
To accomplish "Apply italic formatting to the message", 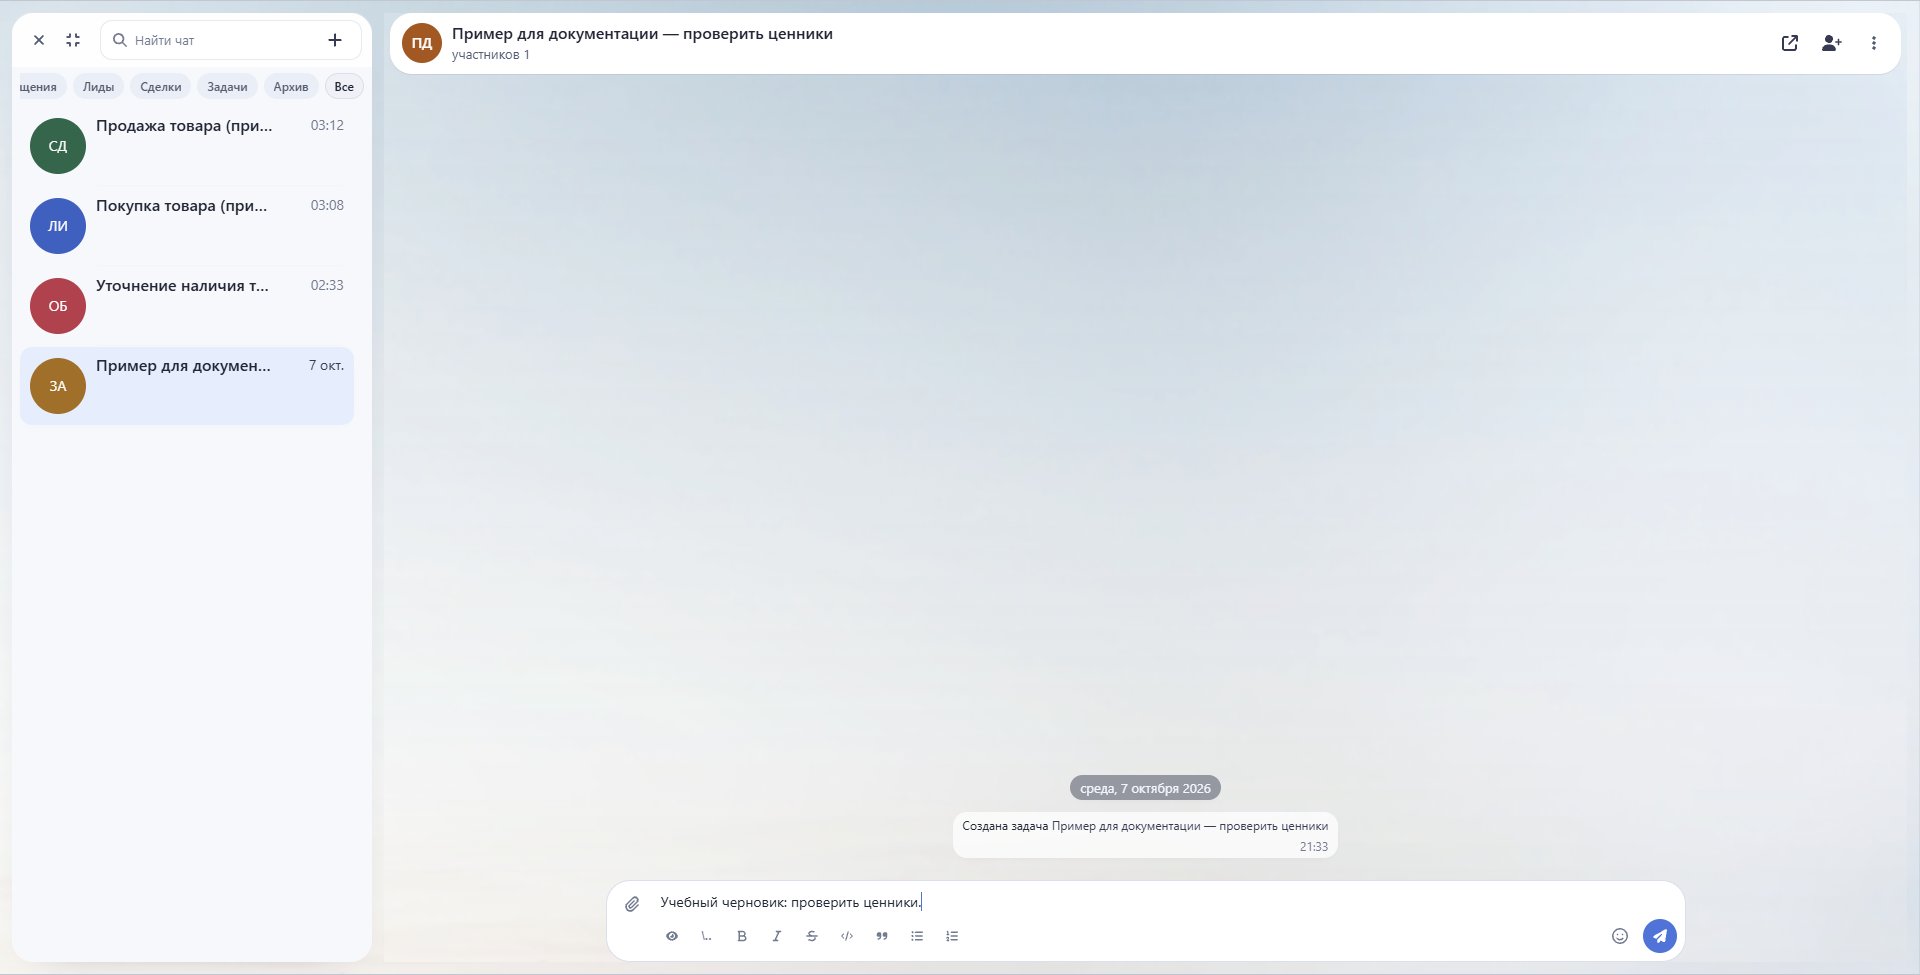I will 777,936.
